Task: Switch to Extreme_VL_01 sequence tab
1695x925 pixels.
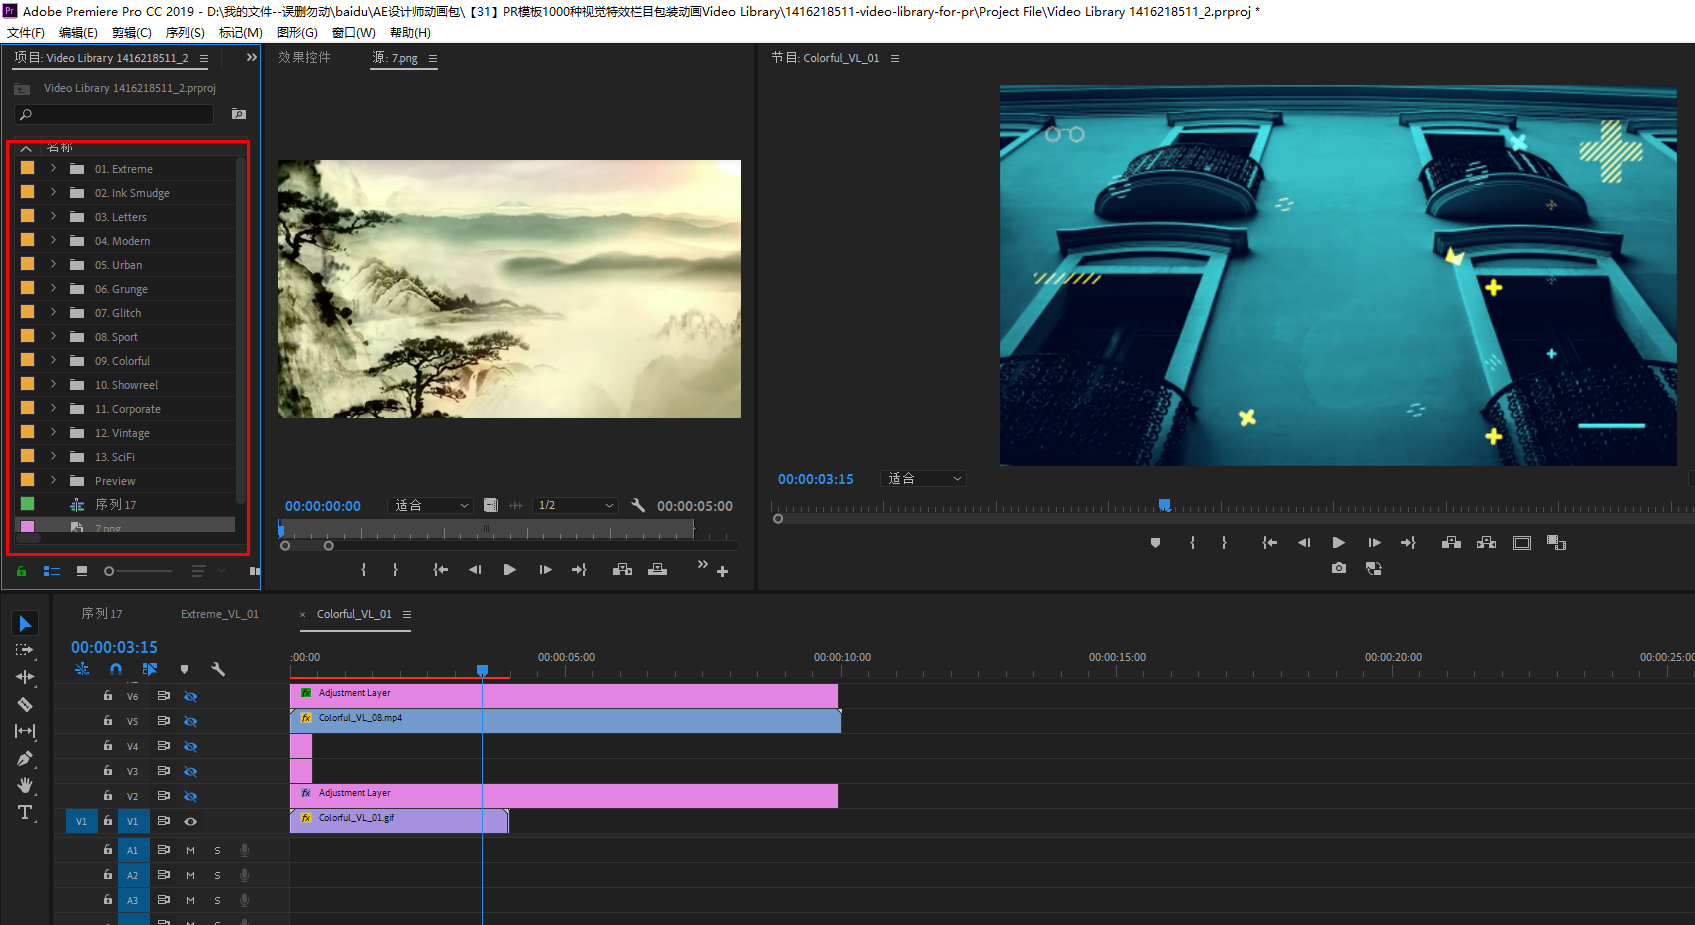Action: pyautogui.click(x=220, y=614)
